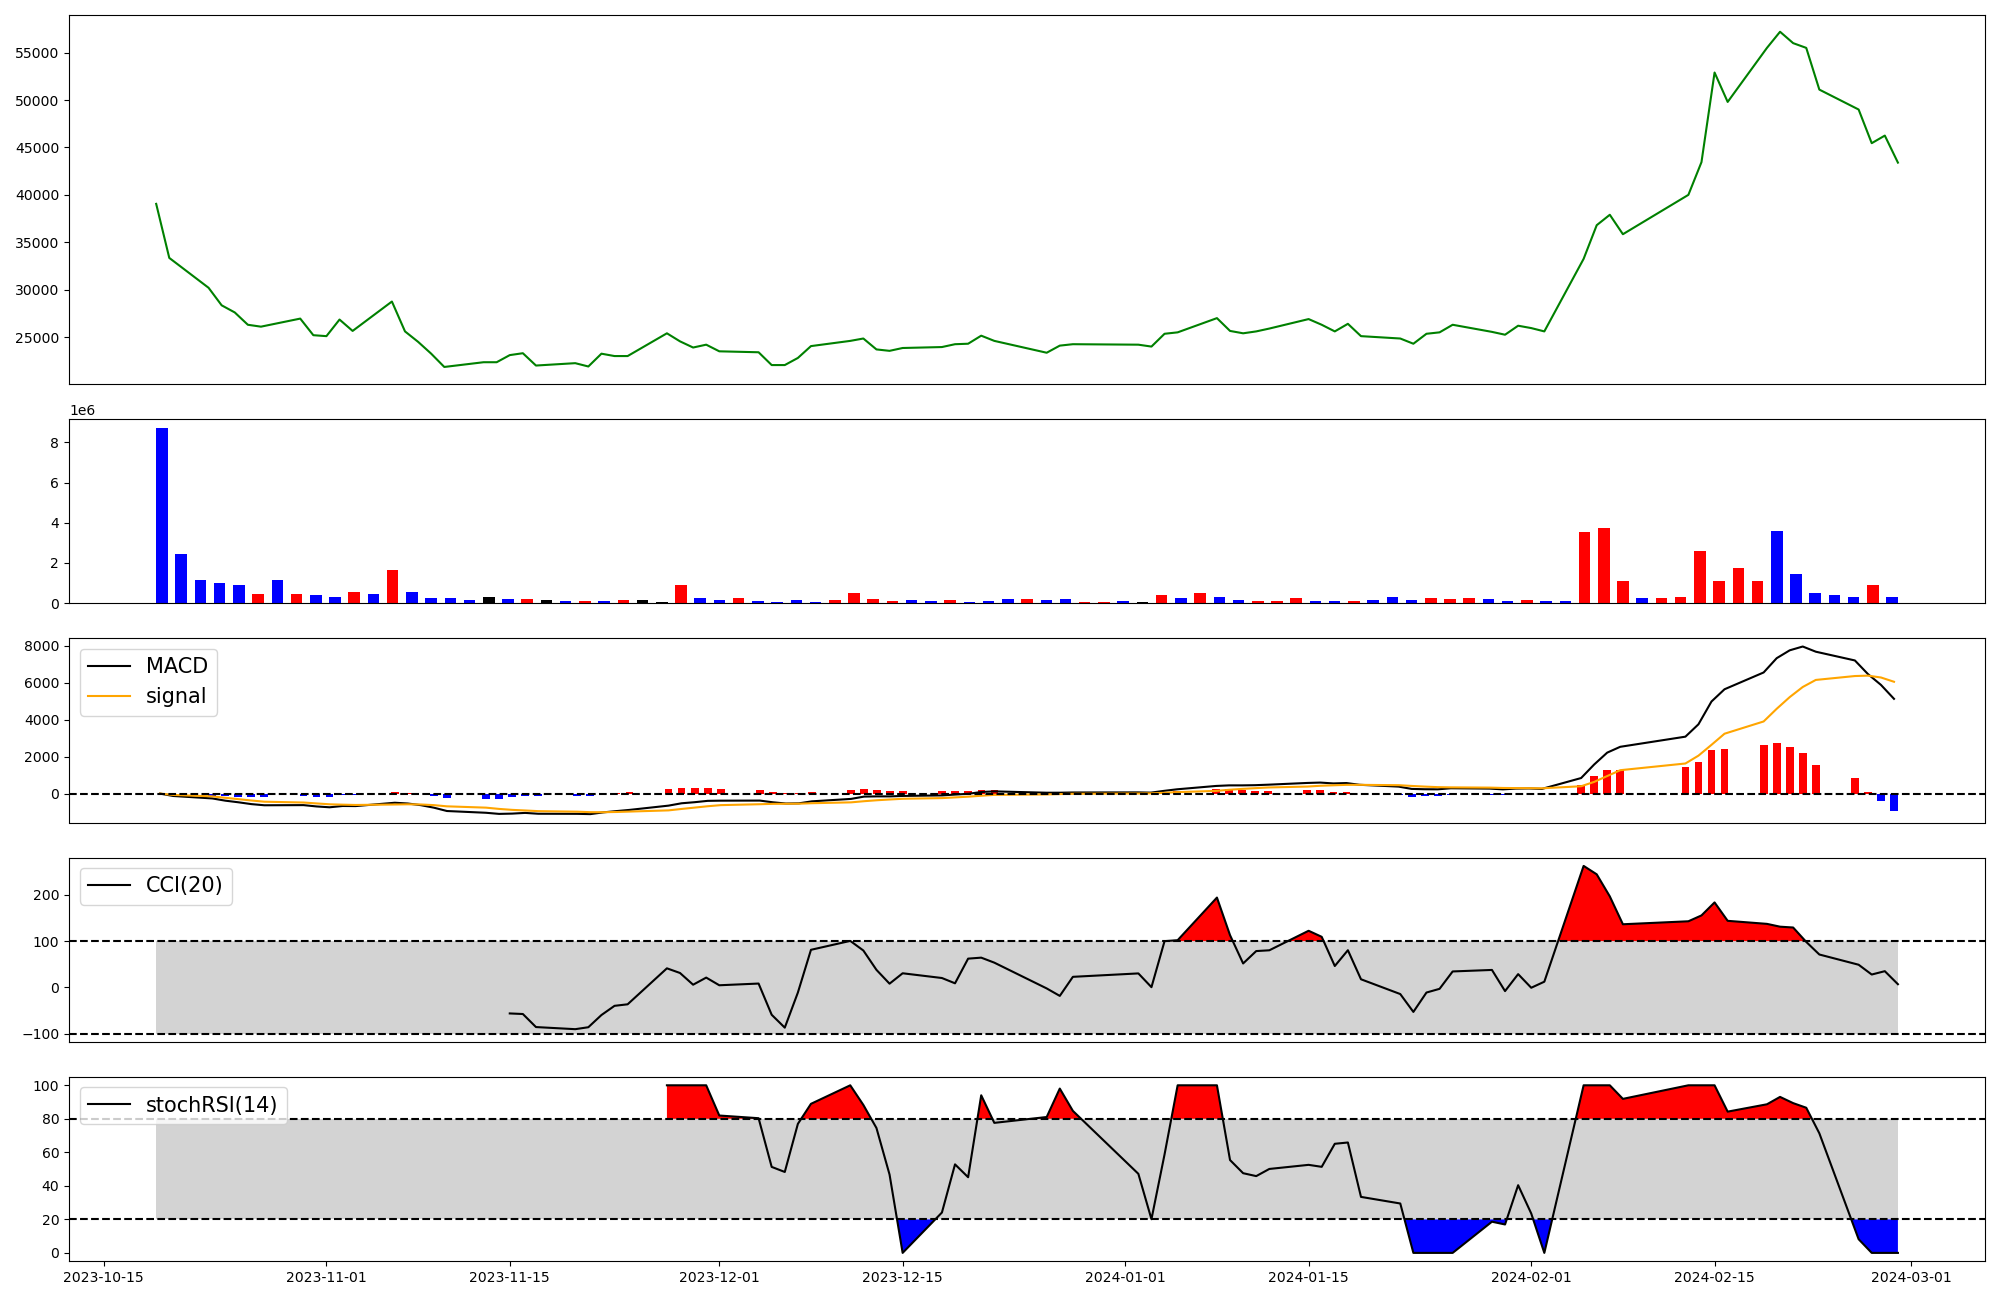Select the CCI(20) legend entry
The image size is (2000, 1300).
[184, 885]
